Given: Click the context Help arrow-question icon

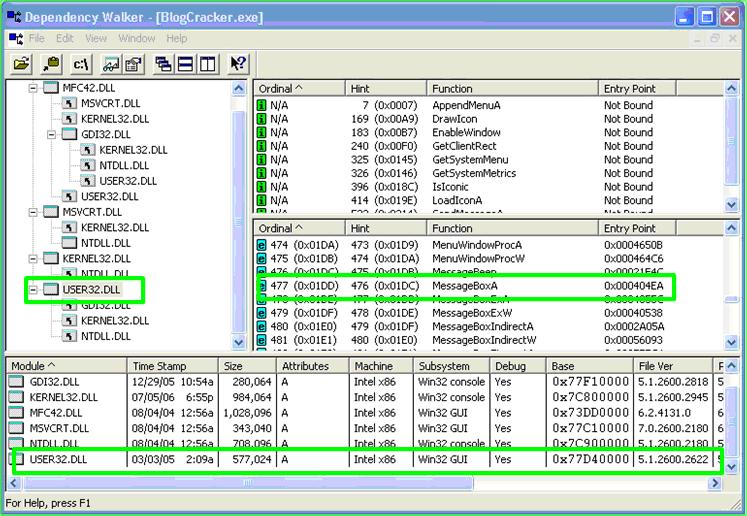Looking at the screenshot, I should click(x=238, y=63).
